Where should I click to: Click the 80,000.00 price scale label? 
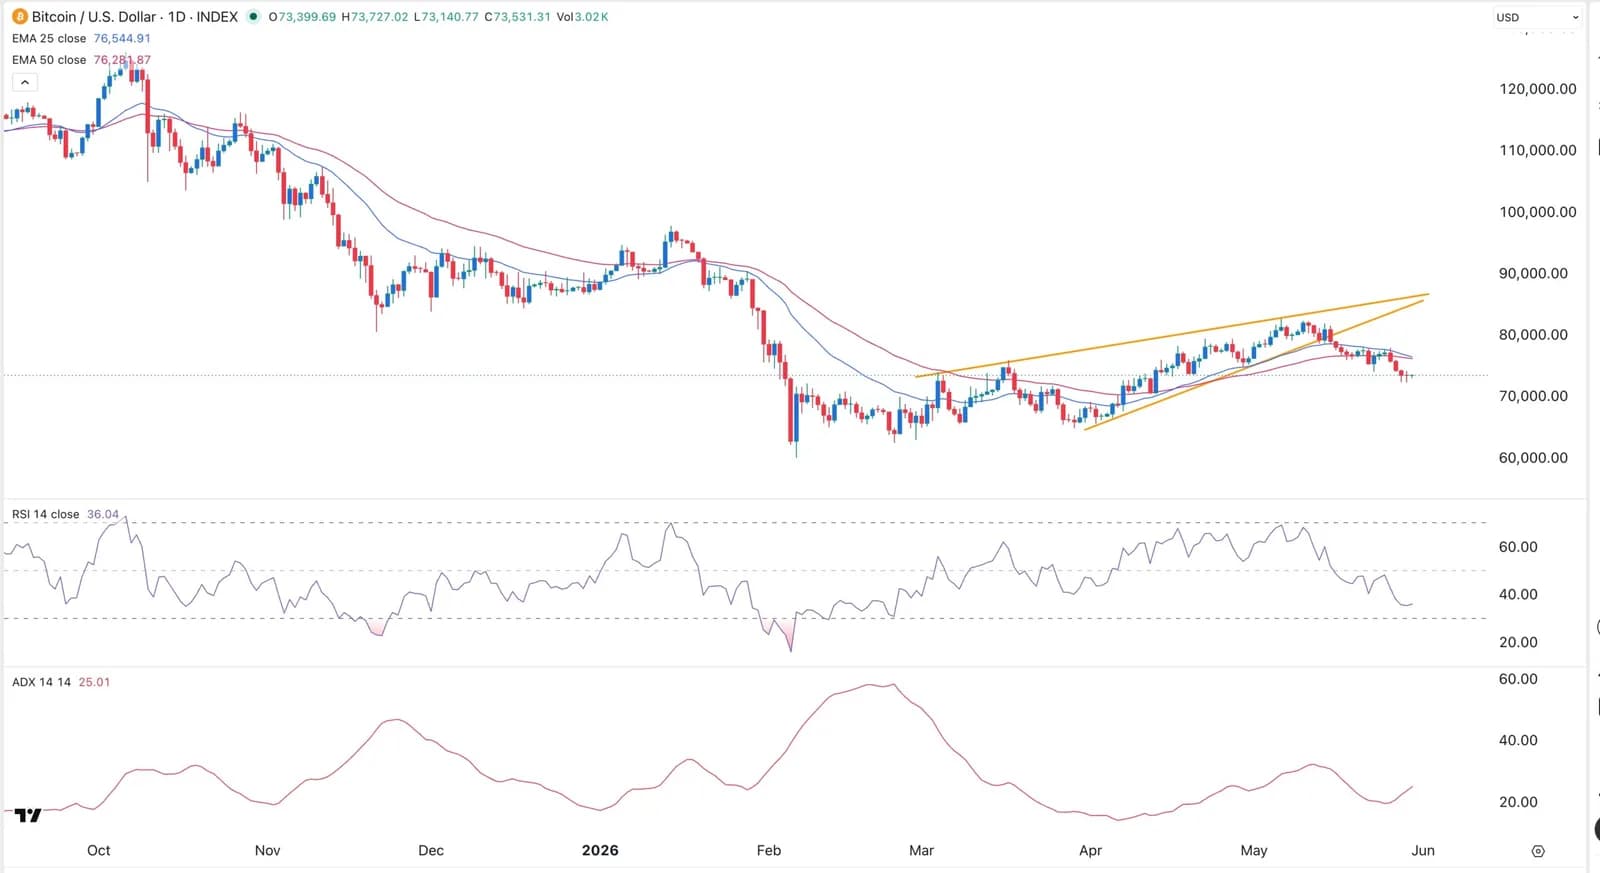[1537, 335]
